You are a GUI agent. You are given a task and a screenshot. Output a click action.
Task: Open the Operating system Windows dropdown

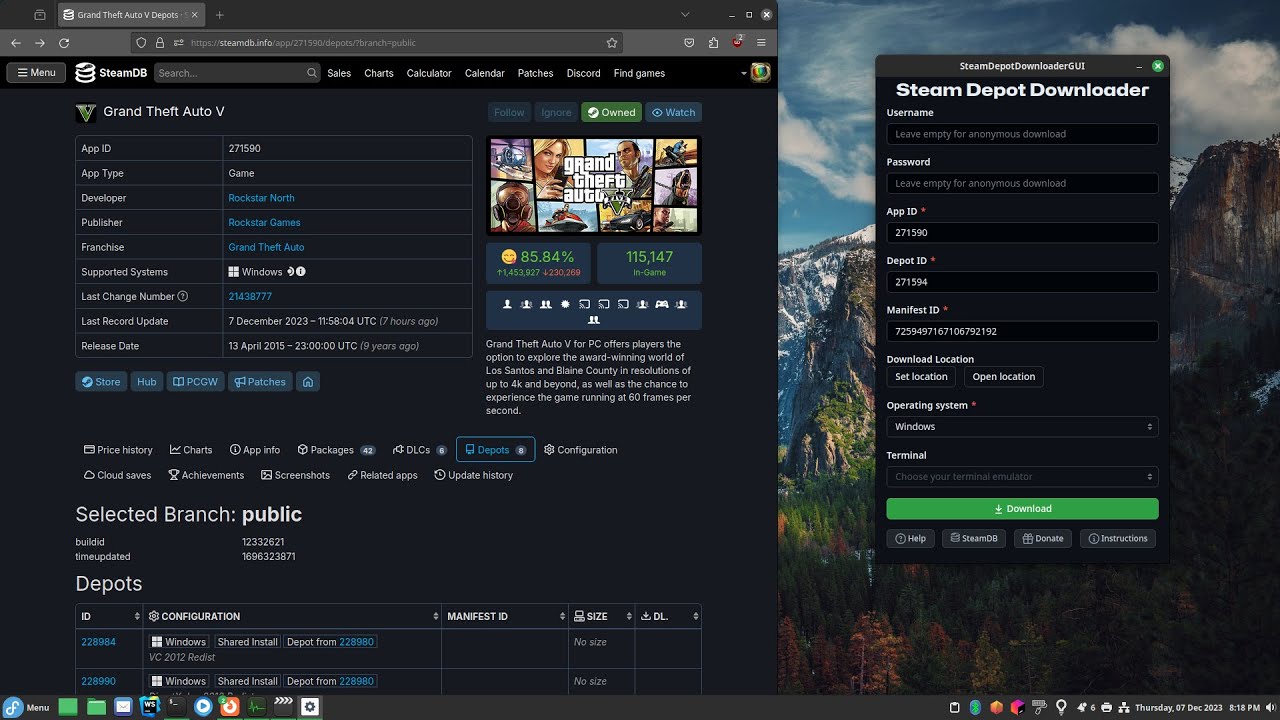click(x=1022, y=427)
